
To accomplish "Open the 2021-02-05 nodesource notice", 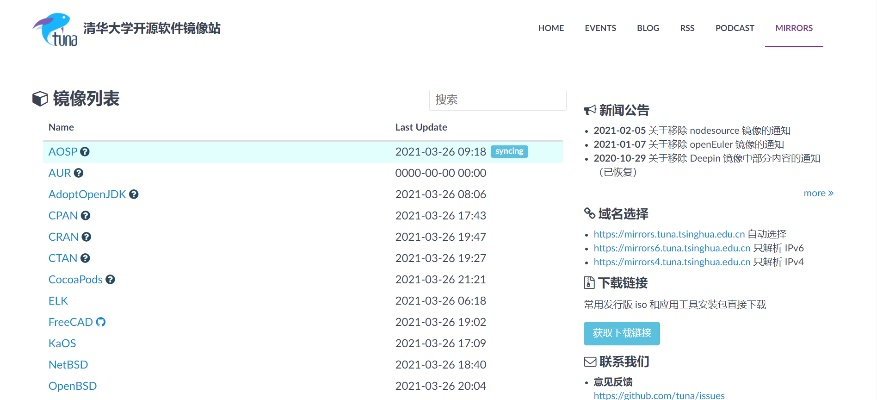I will (x=692, y=131).
